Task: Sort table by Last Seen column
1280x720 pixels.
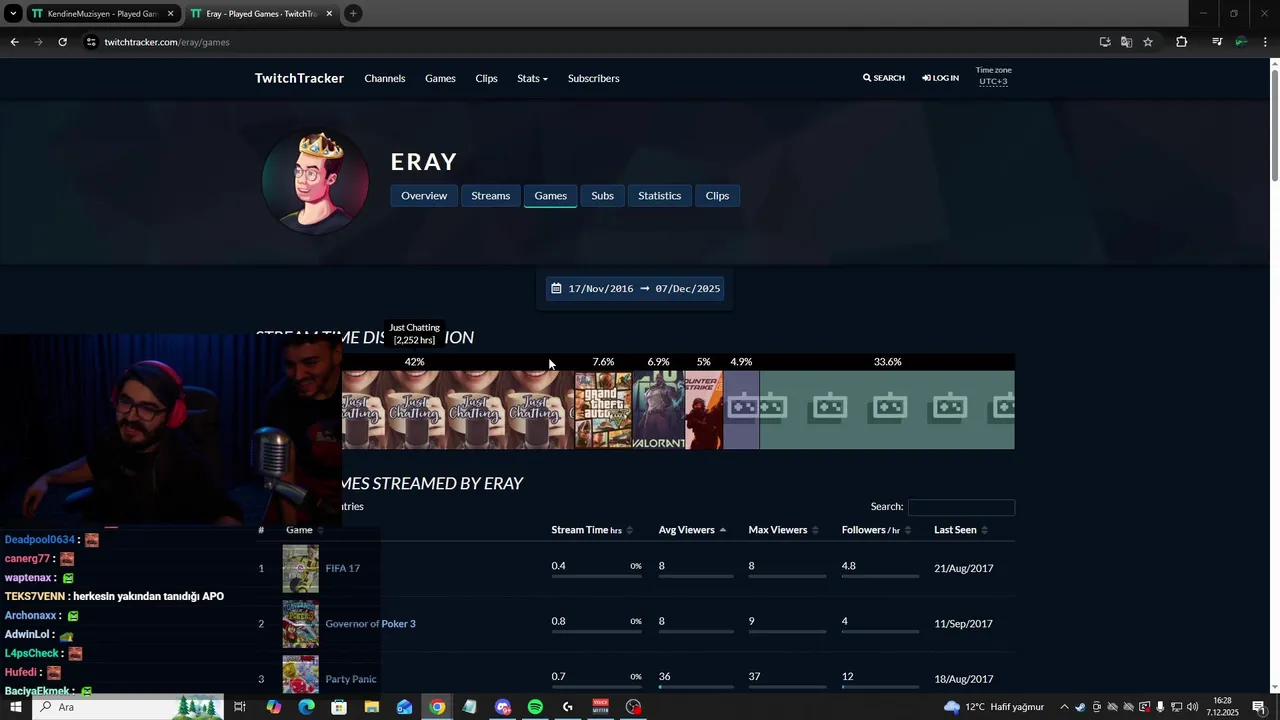Action: coord(961,530)
